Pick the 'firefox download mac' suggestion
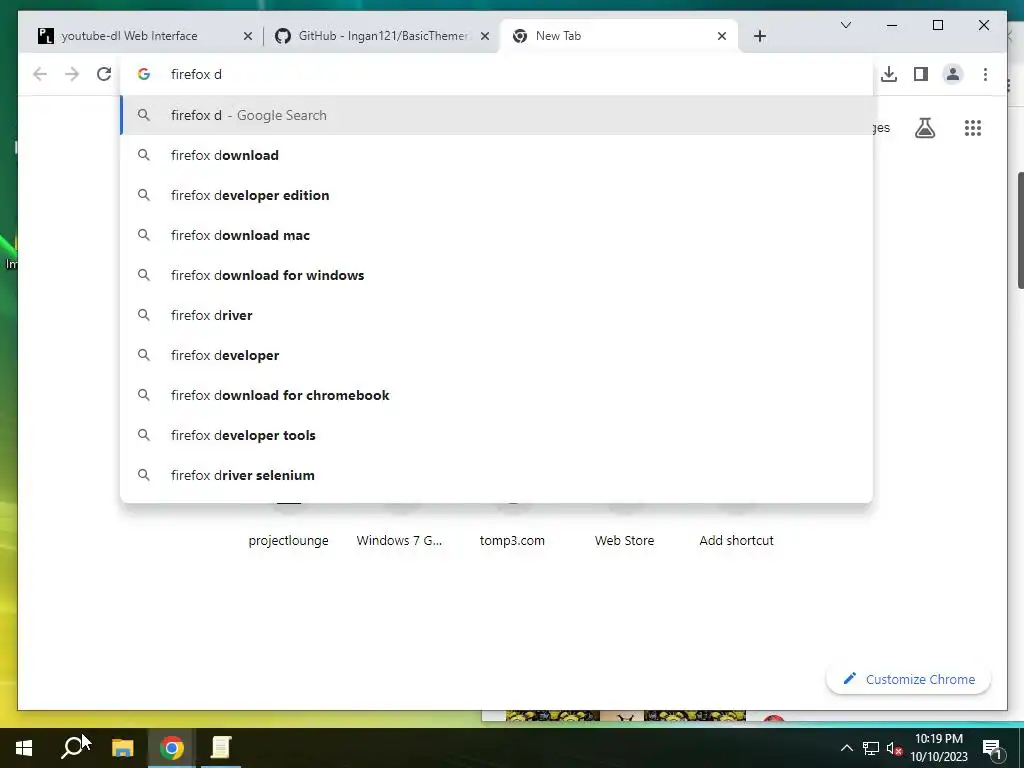Screen dimensions: 1024x768 click(496, 235)
